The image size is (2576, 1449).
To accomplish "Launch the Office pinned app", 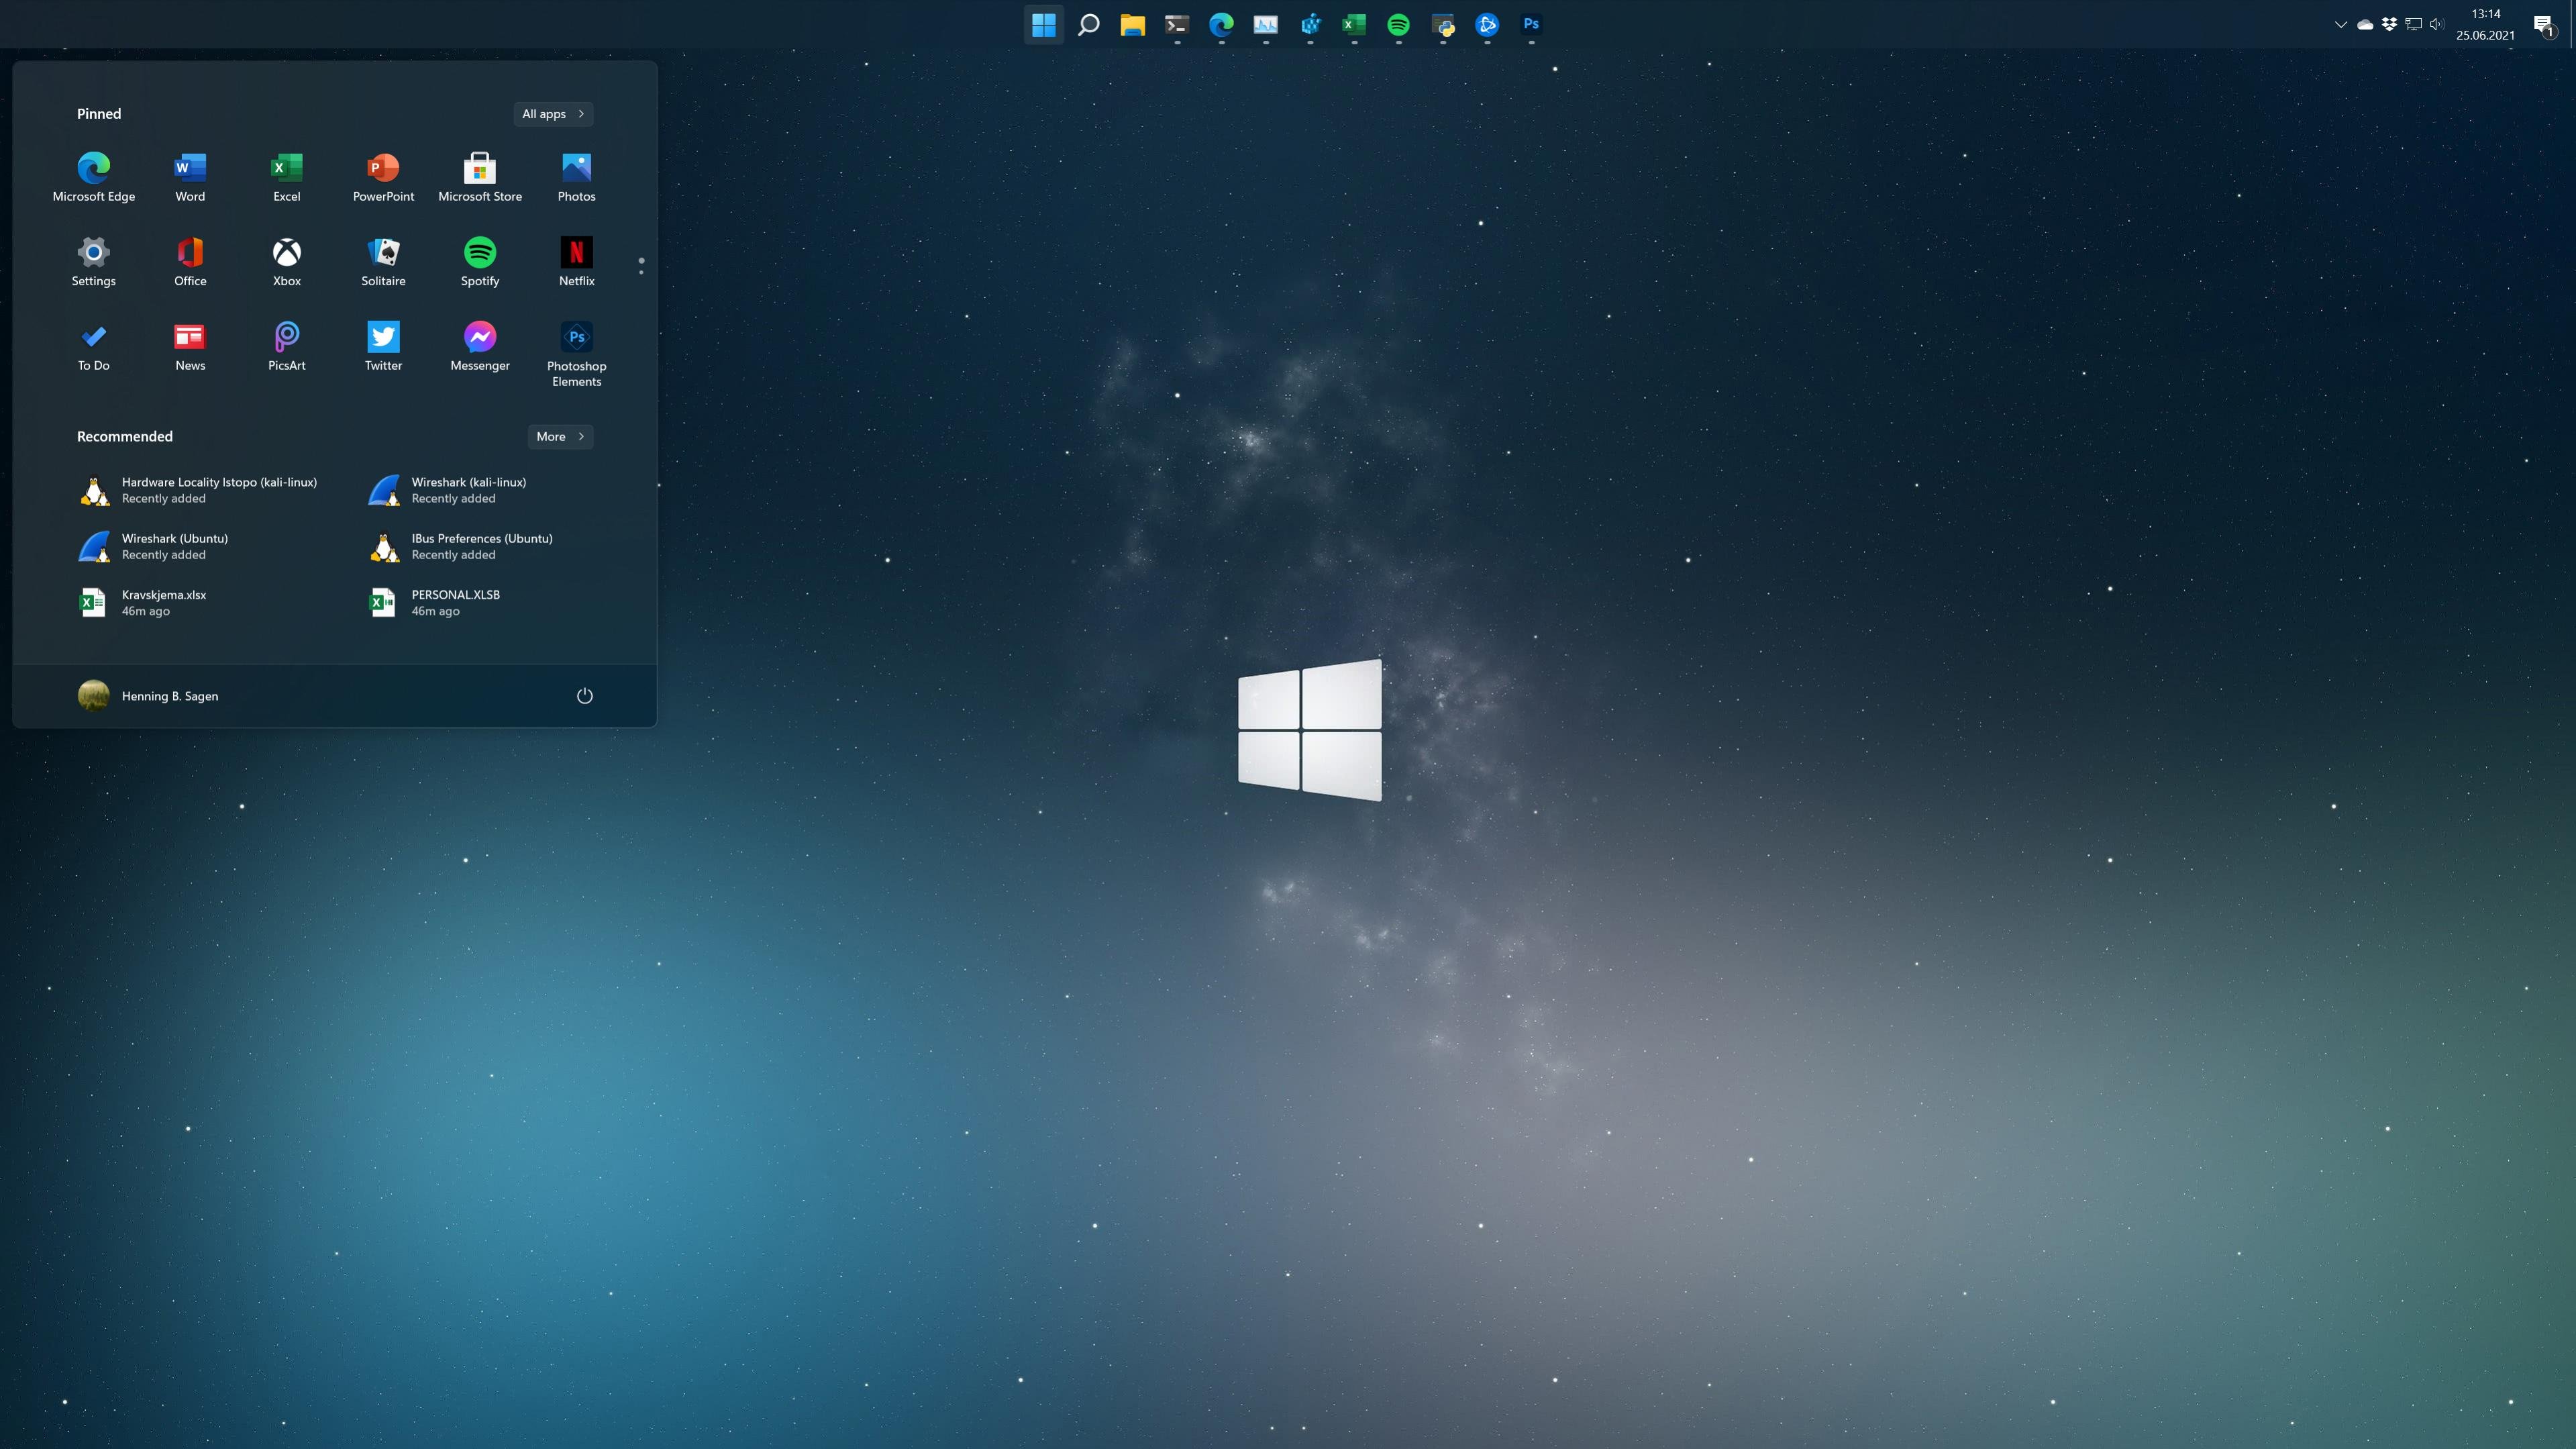I will 190,262.
